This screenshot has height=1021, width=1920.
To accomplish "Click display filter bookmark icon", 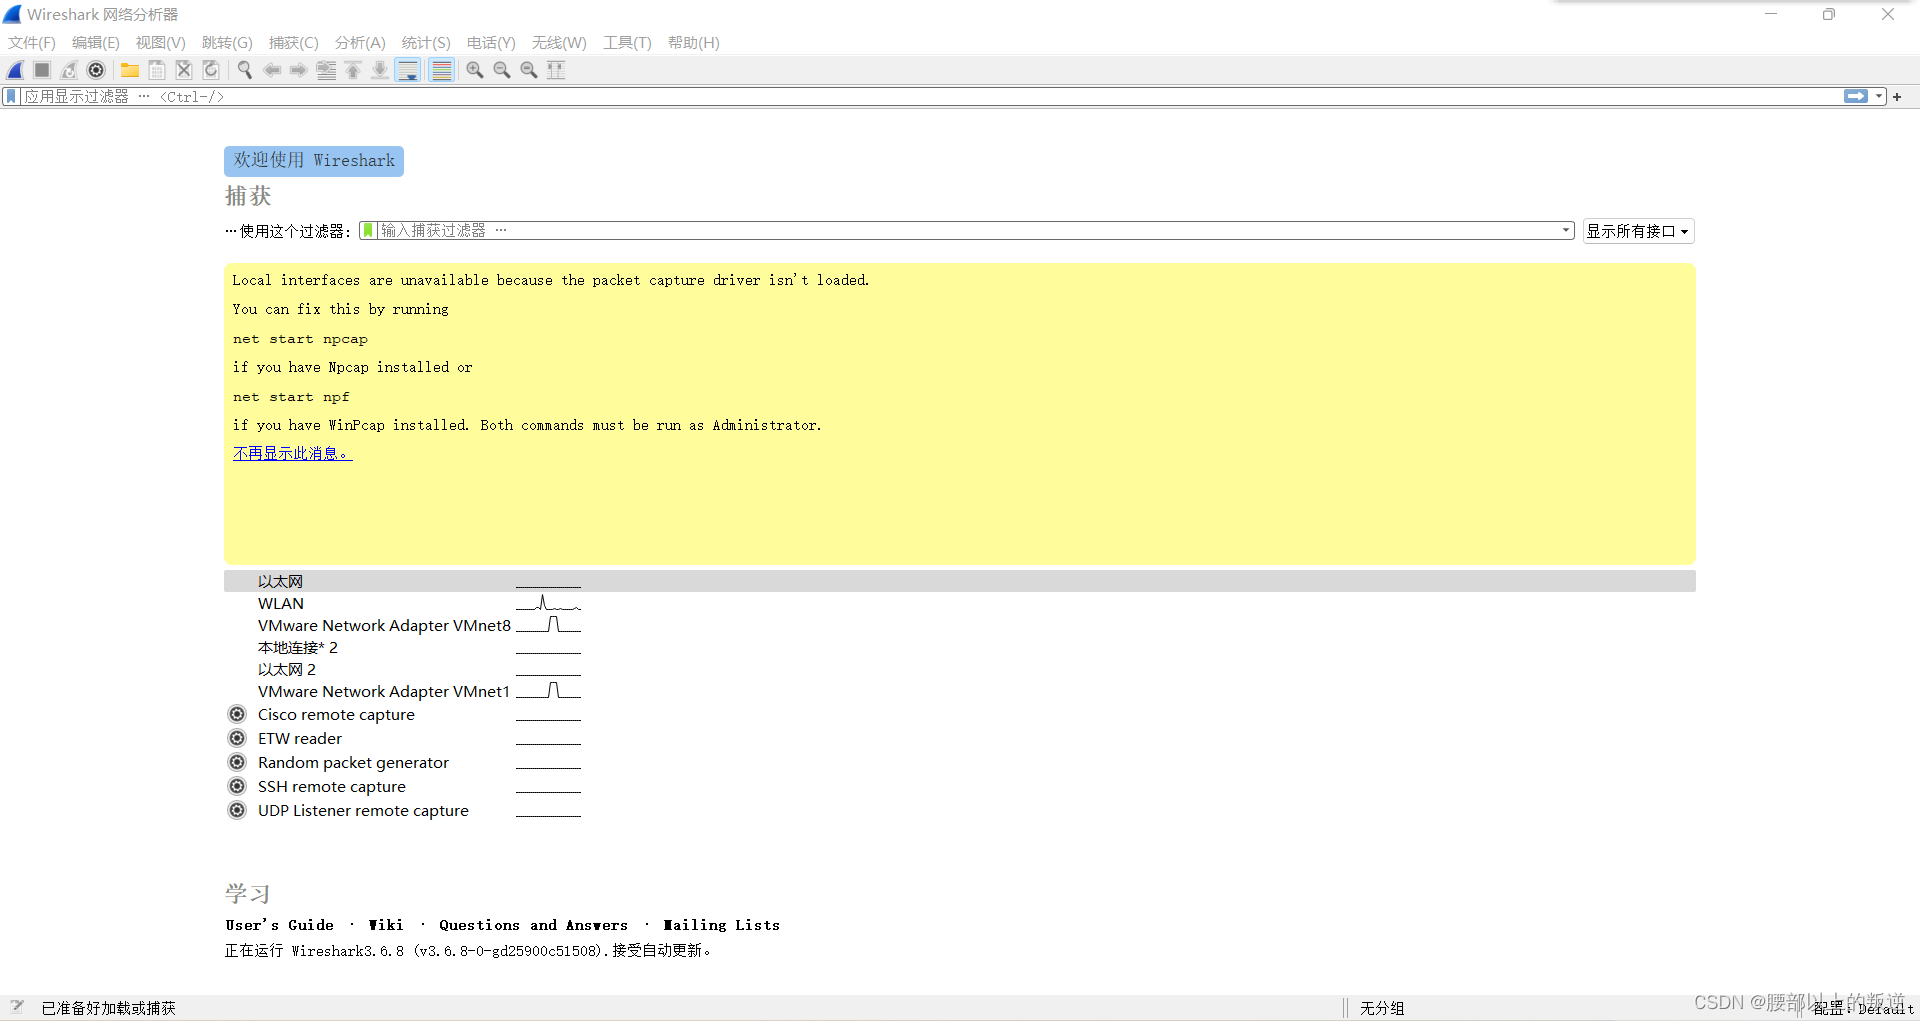I will [11, 97].
